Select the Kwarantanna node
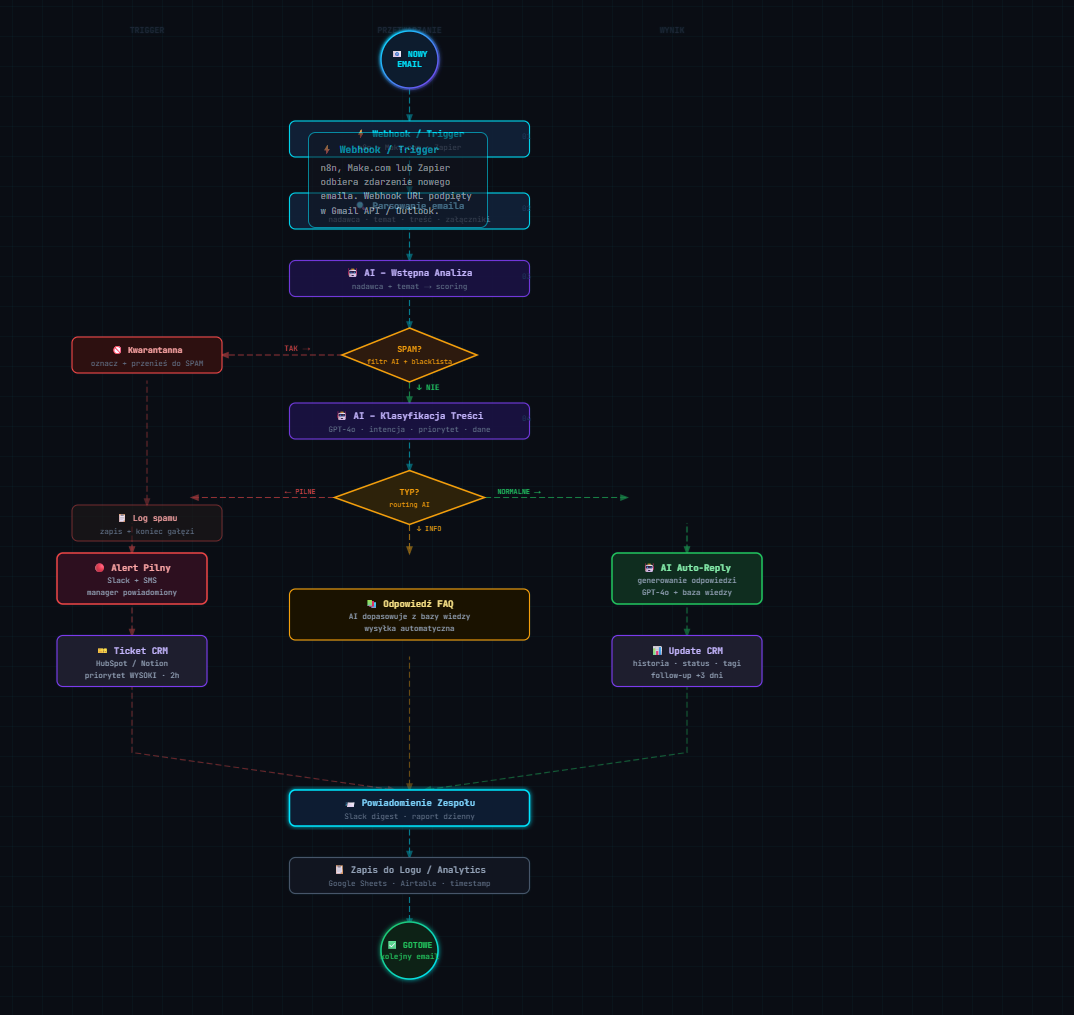 point(147,355)
